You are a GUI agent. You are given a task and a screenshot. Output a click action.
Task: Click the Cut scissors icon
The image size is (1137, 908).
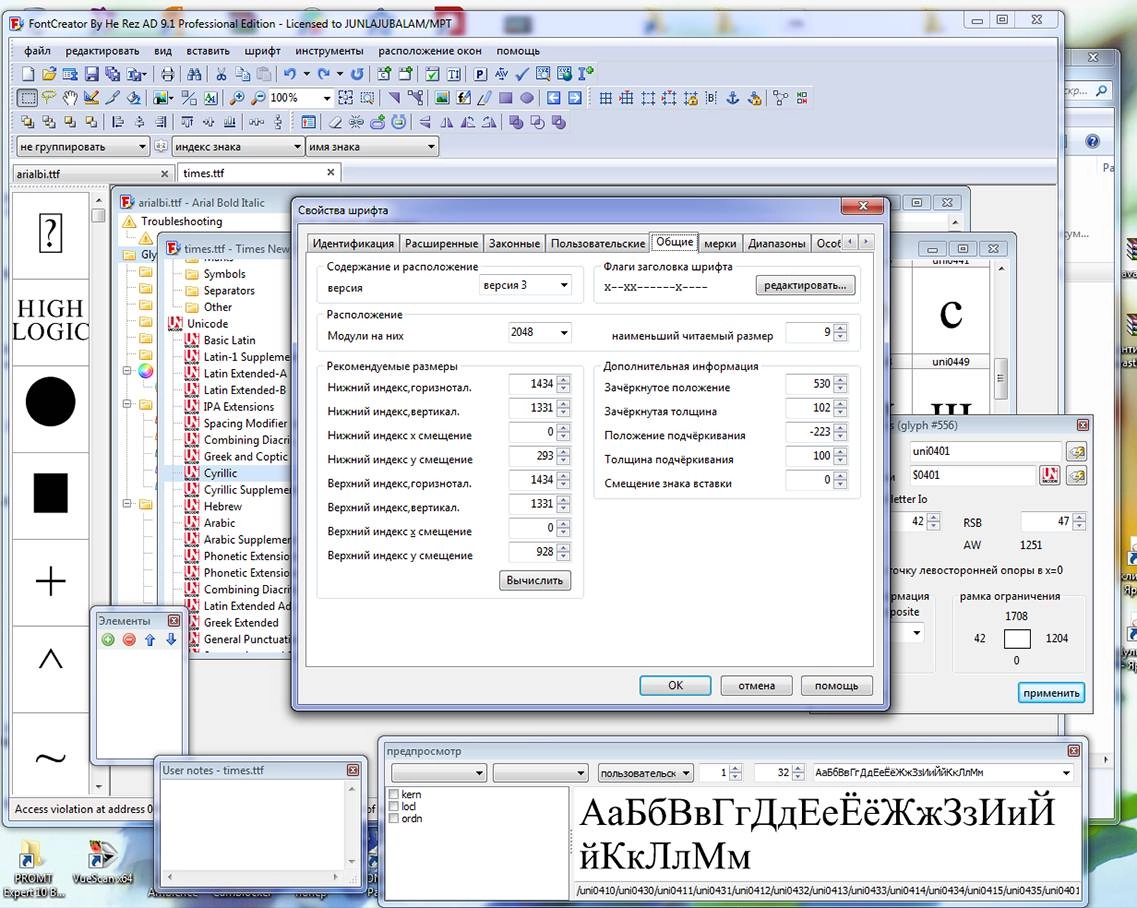pyautogui.click(x=221, y=74)
